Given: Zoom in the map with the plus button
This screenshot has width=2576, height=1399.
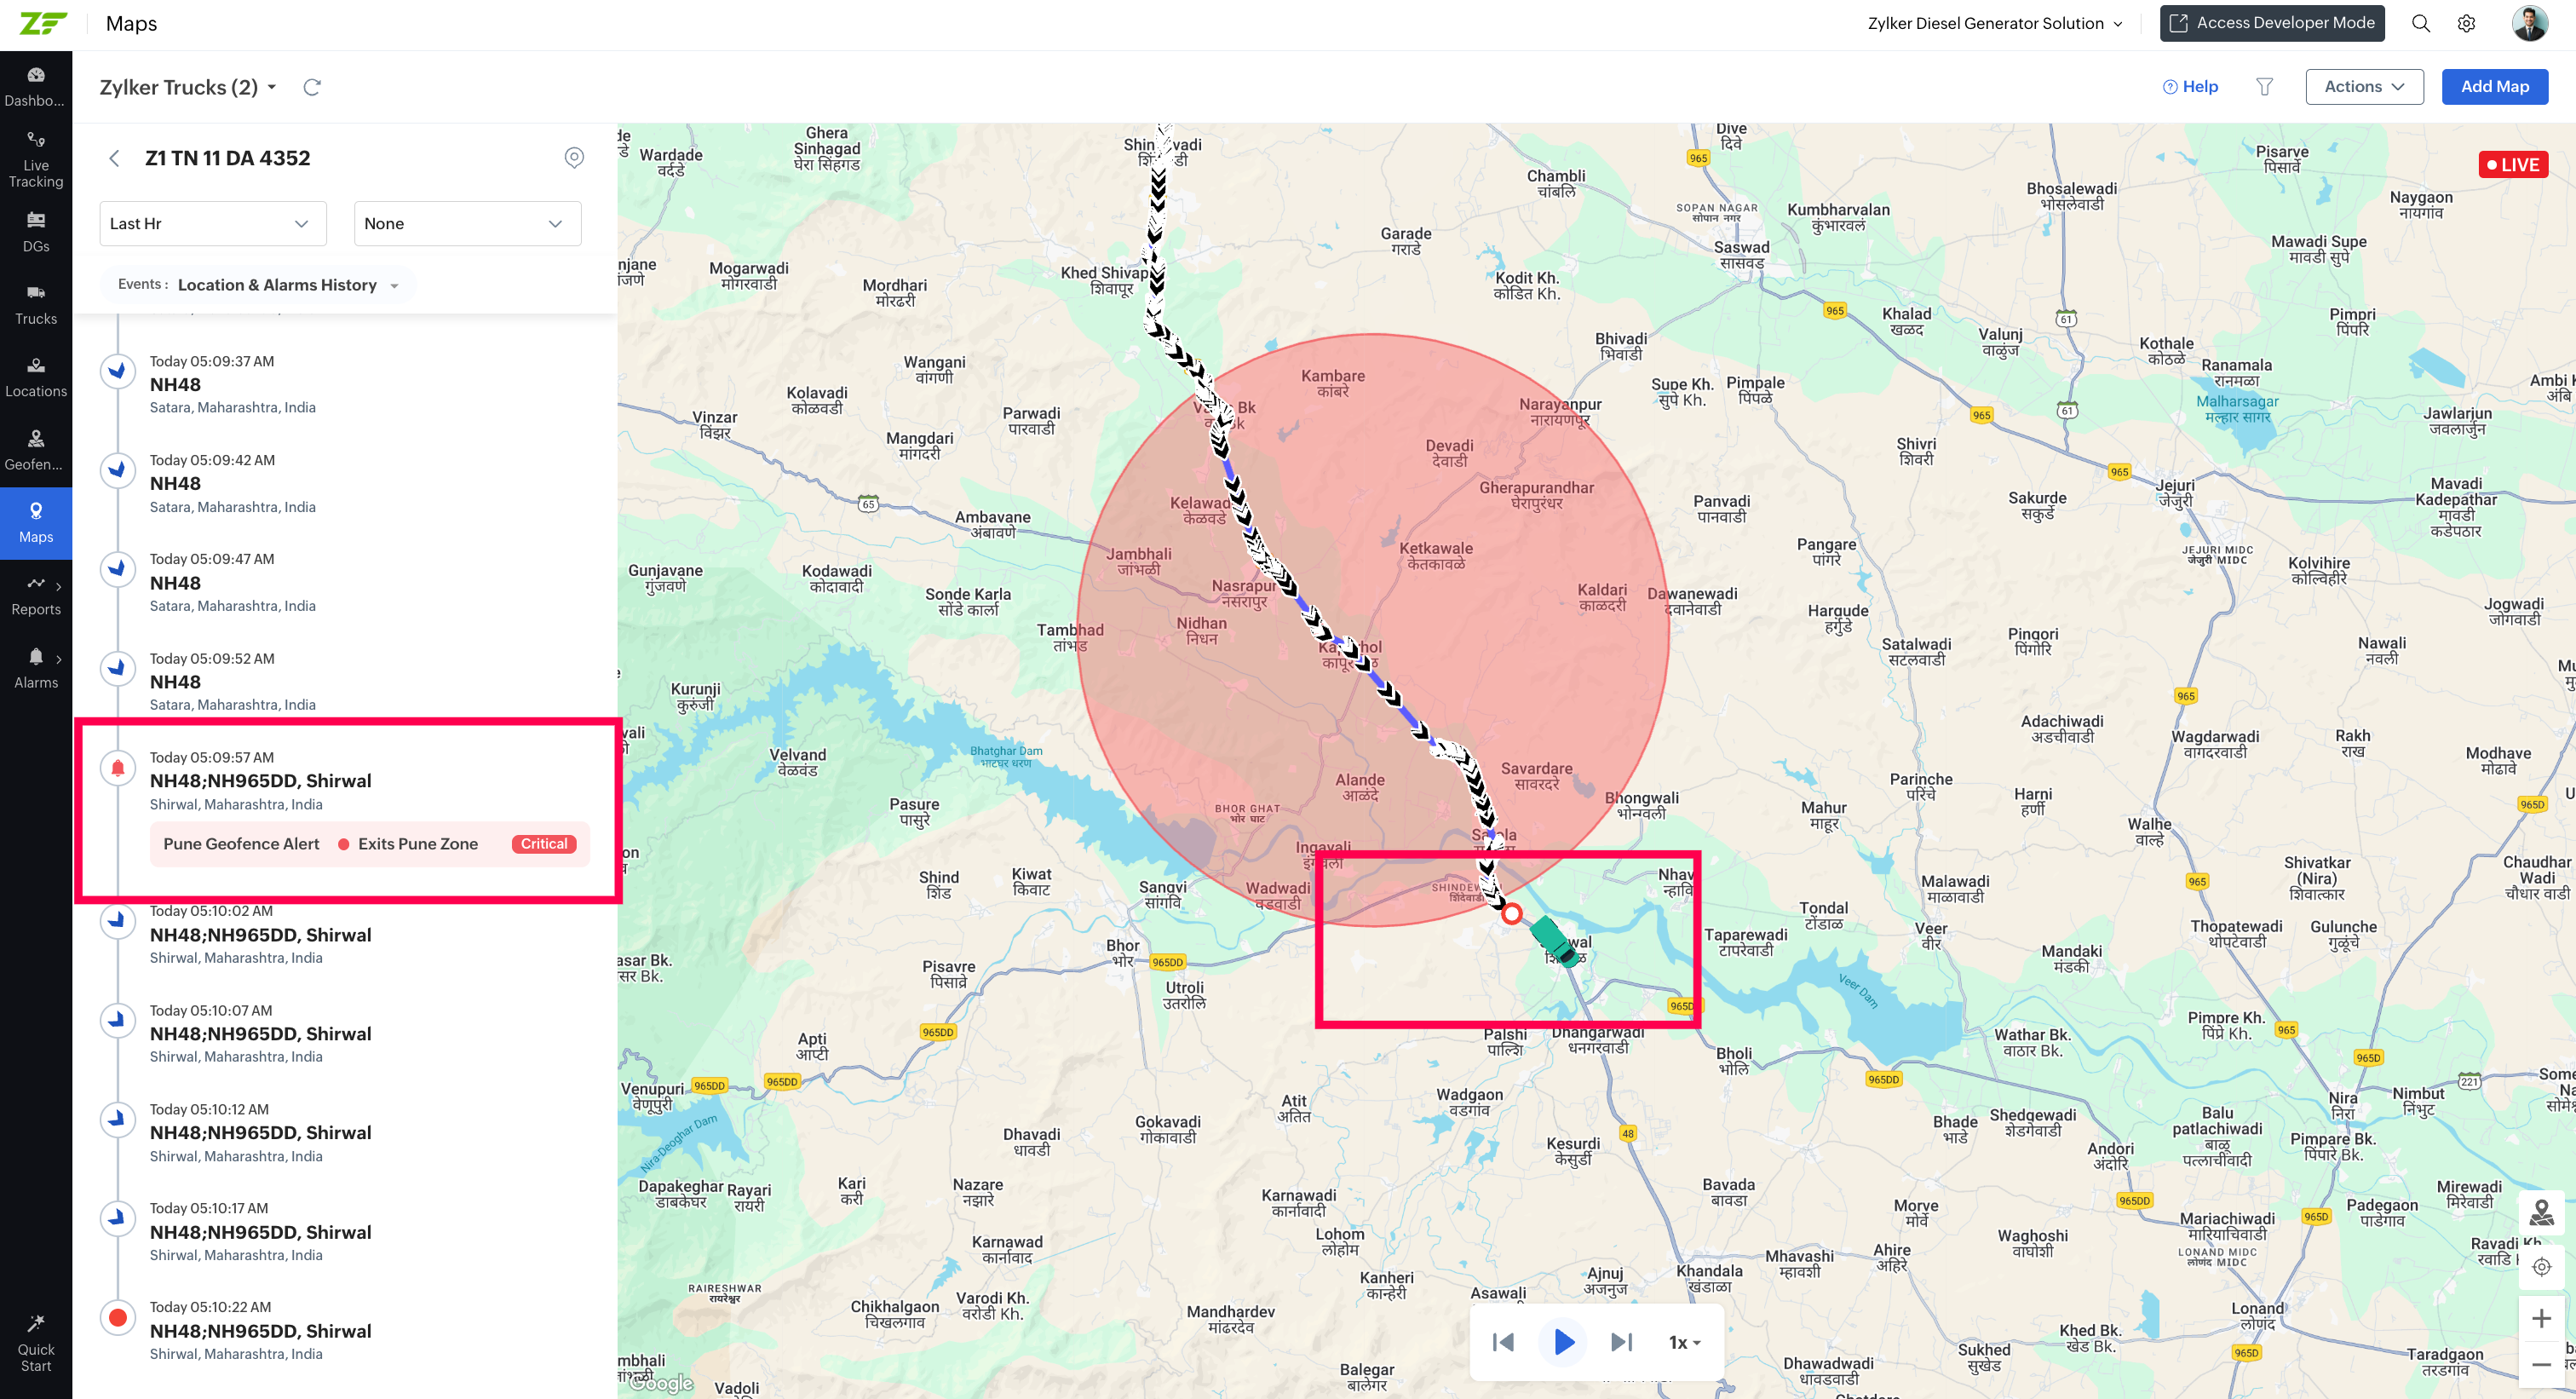Looking at the screenshot, I should 2541,1318.
